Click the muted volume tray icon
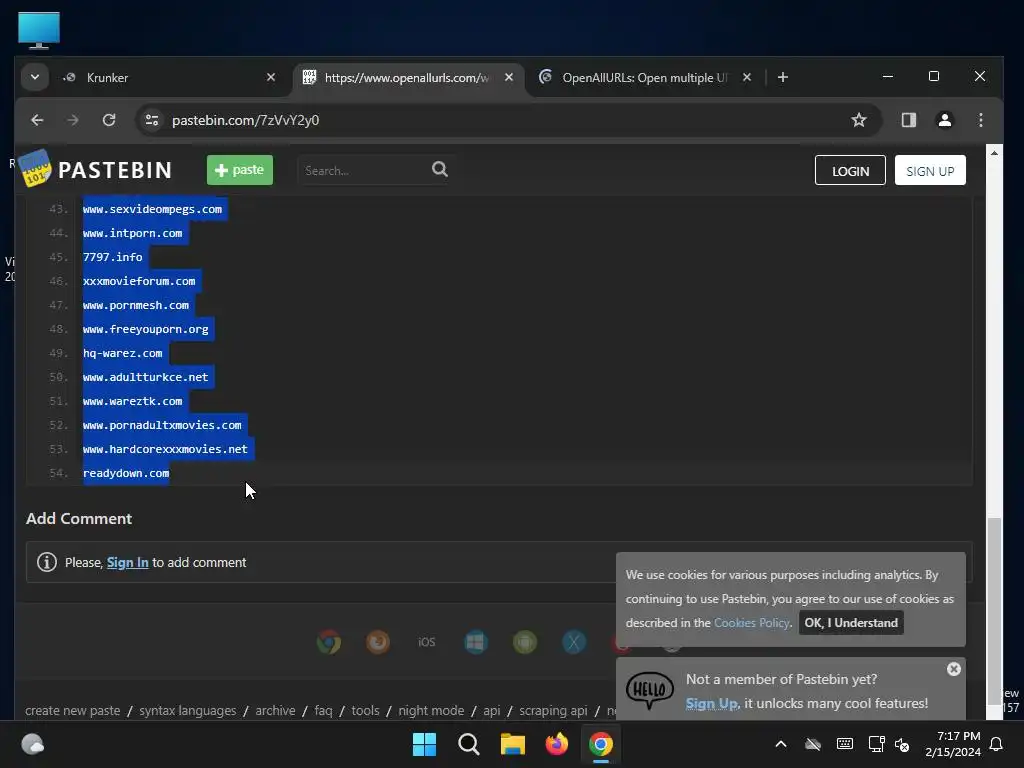 point(902,744)
